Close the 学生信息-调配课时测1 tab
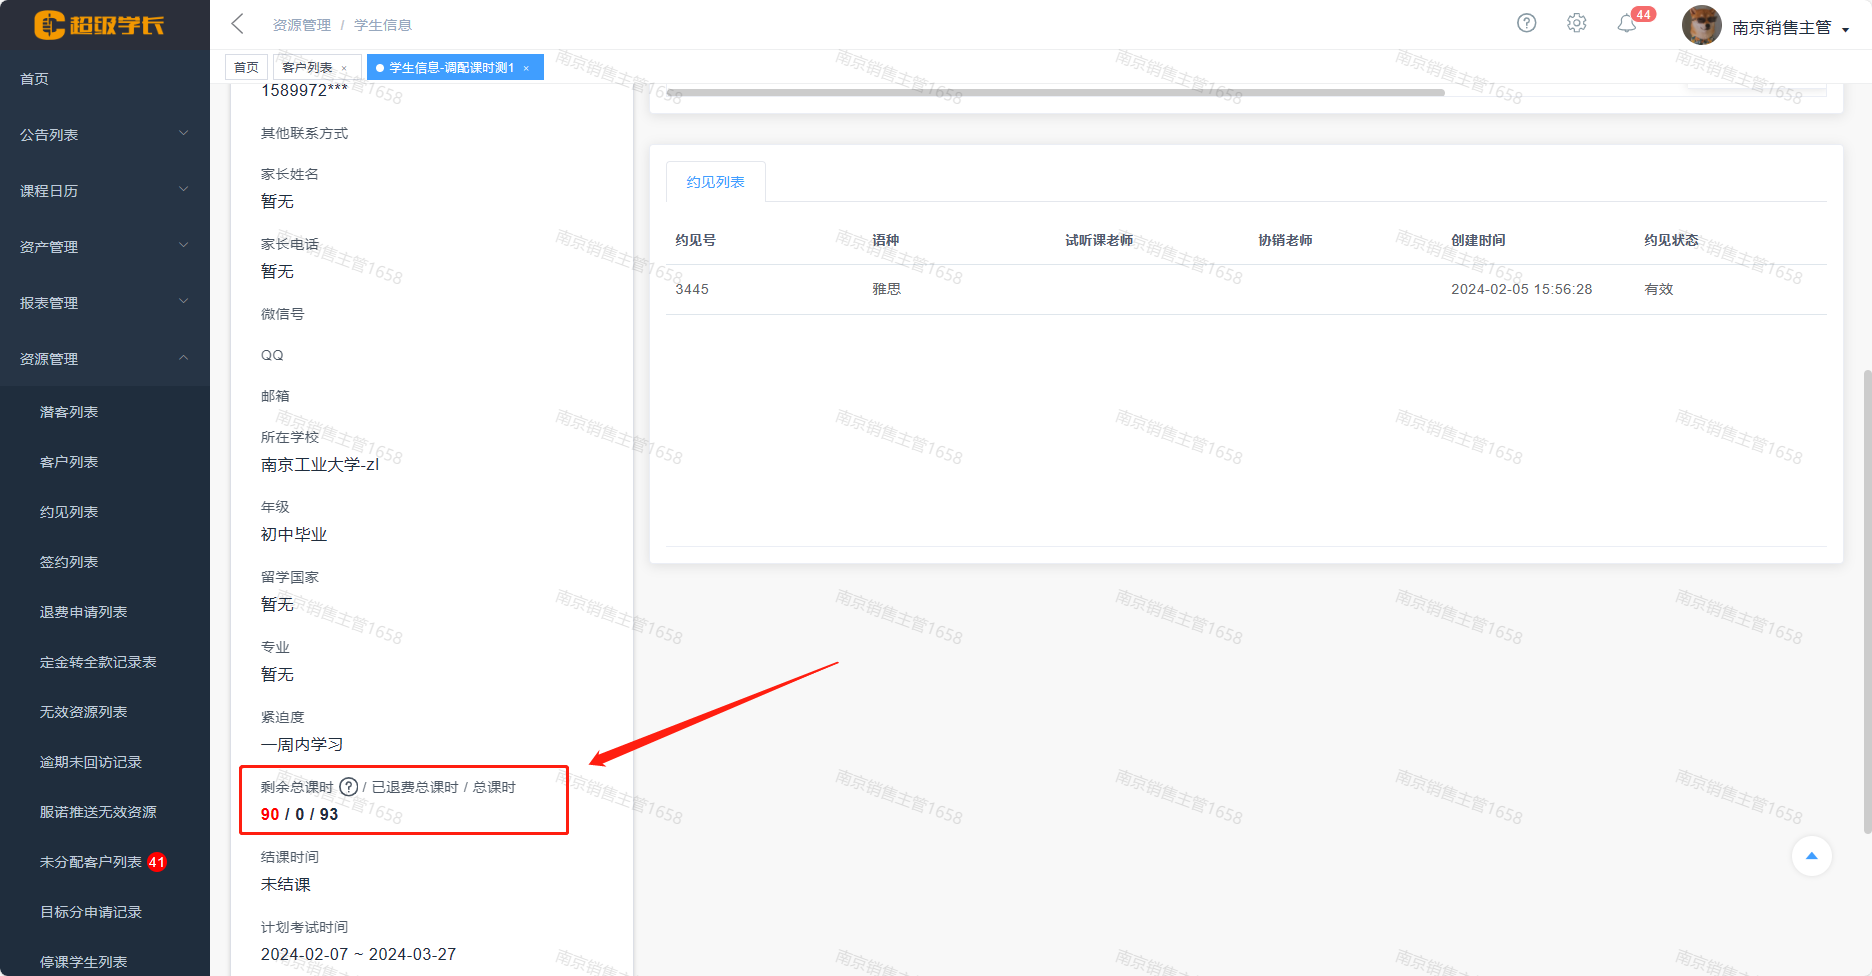The height and width of the screenshot is (976, 1872). point(526,68)
